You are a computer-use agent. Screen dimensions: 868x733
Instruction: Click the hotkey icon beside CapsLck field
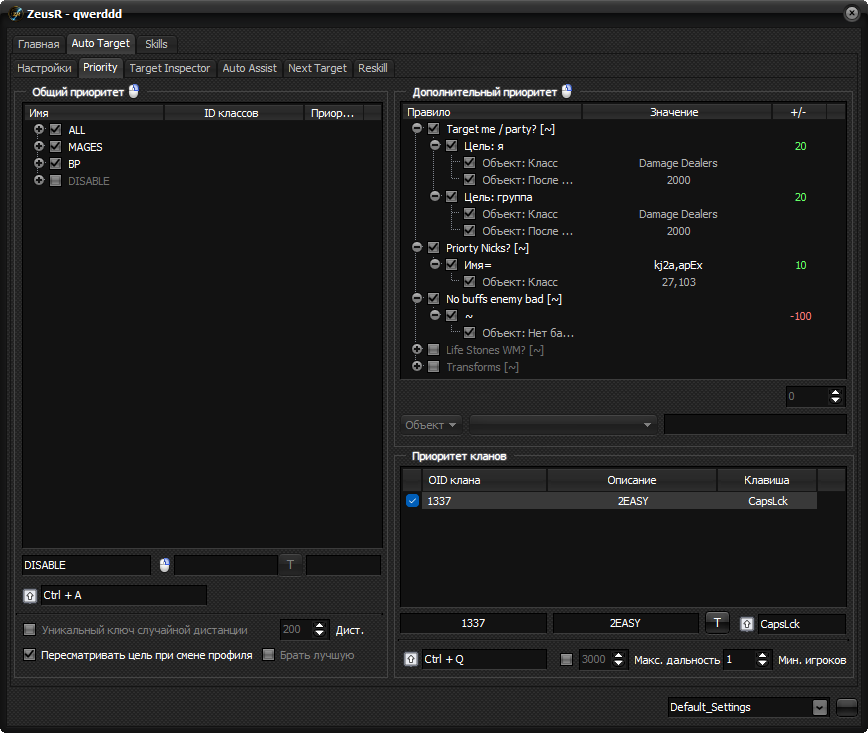coord(747,624)
